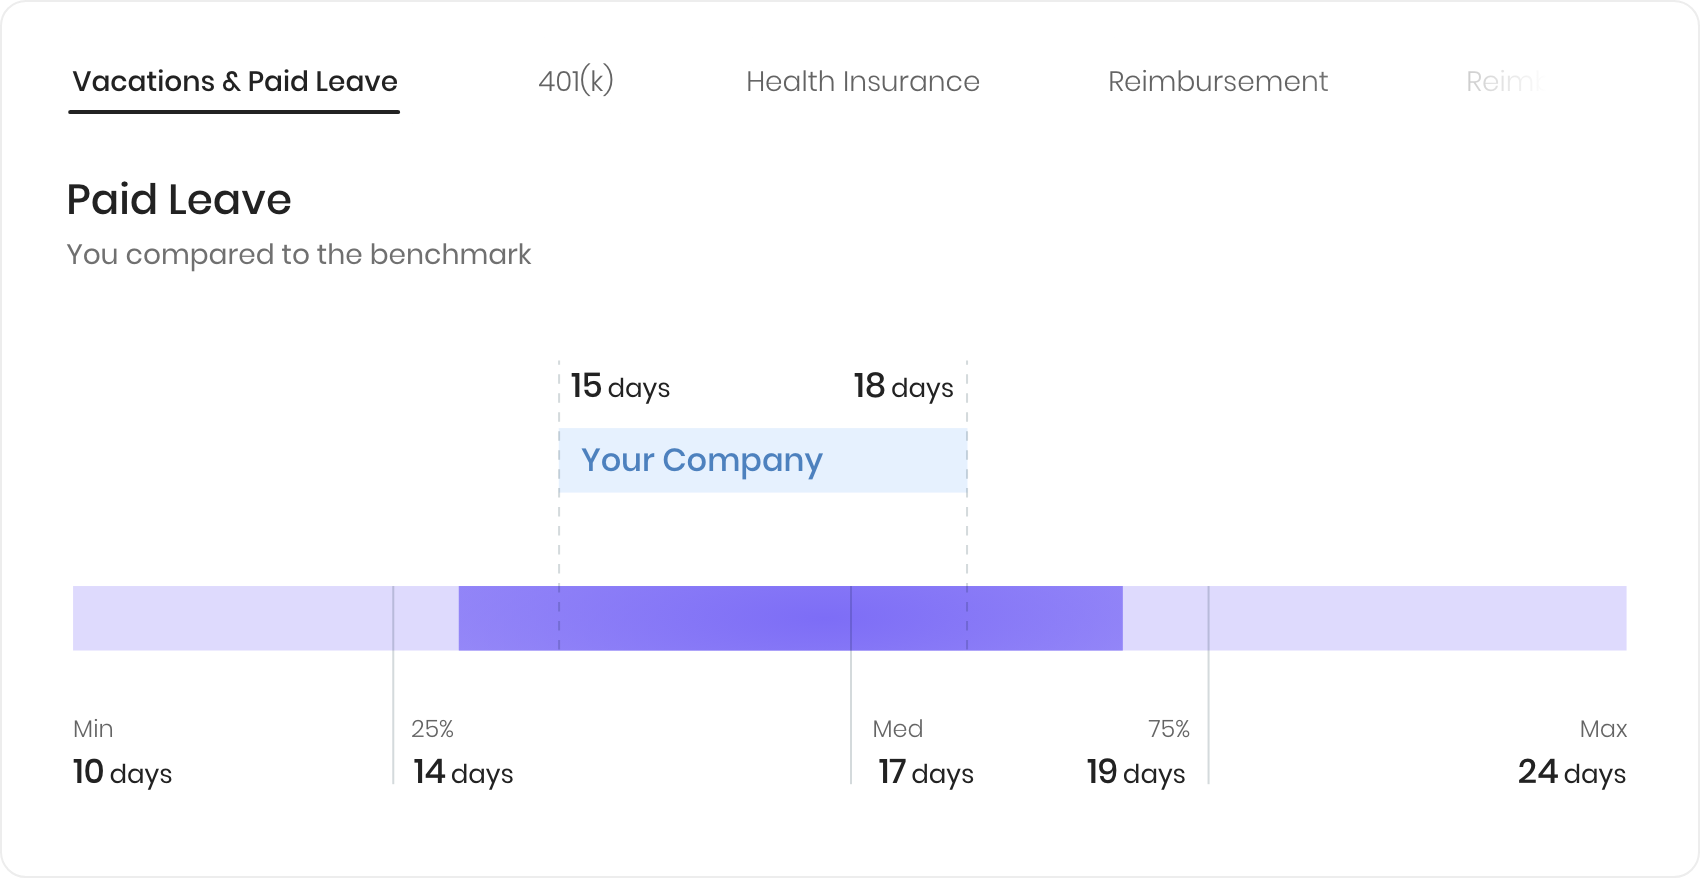Open the Health Insurance tab
The width and height of the screenshot is (1700, 878).
coord(862,82)
